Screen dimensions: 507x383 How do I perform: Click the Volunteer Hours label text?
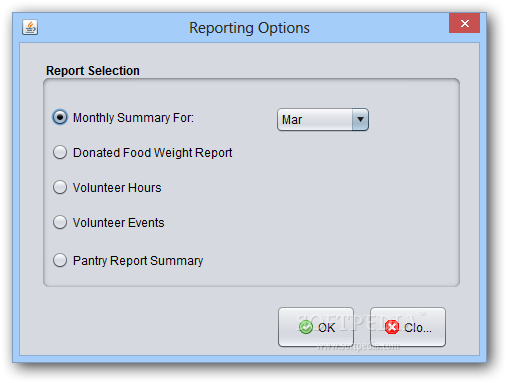pyautogui.click(x=117, y=188)
